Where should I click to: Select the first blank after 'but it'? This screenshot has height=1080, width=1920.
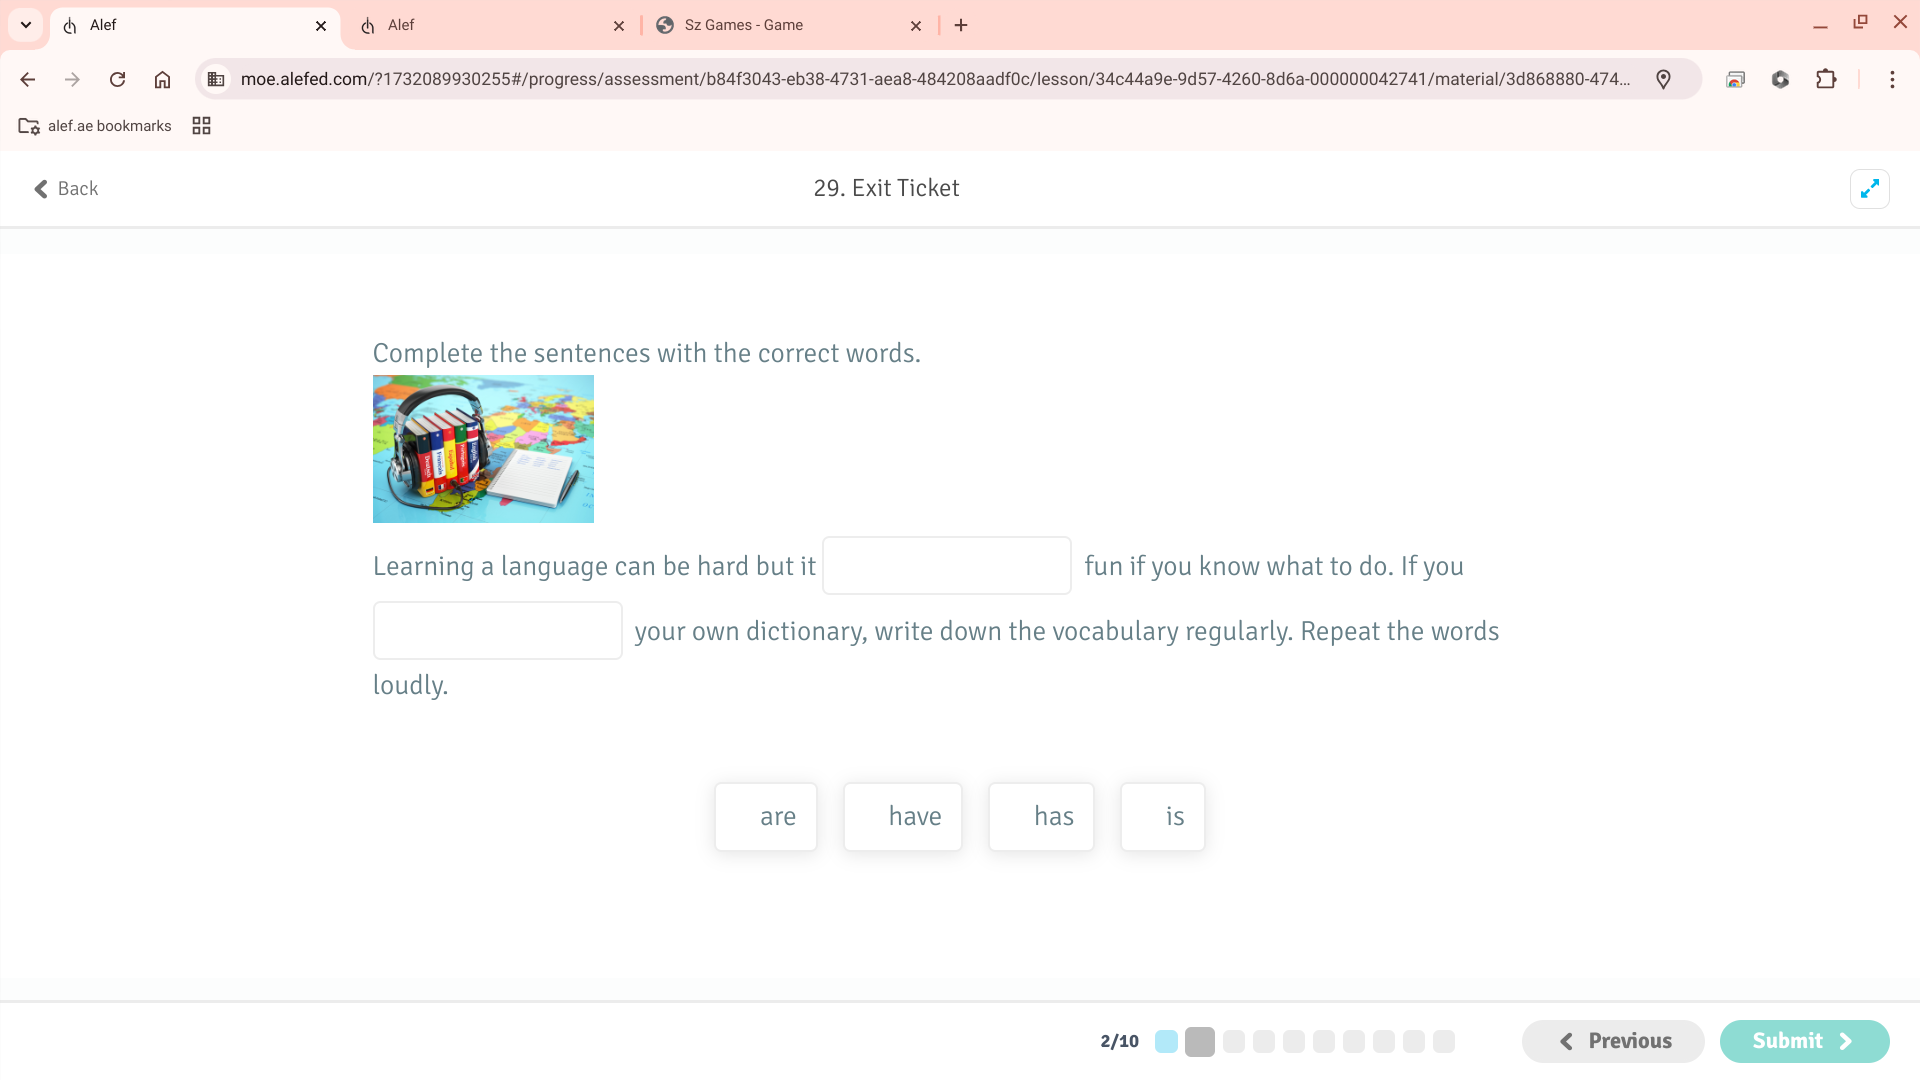tap(946, 566)
